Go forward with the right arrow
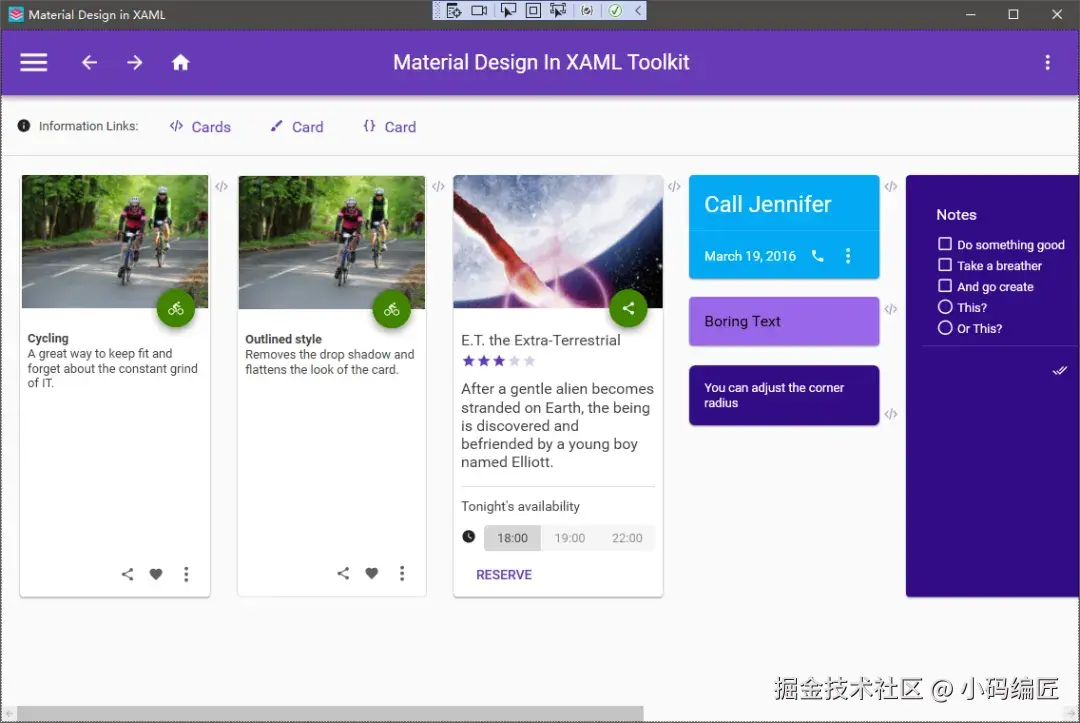The width and height of the screenshot is (1080, 723). click(134, 63)
